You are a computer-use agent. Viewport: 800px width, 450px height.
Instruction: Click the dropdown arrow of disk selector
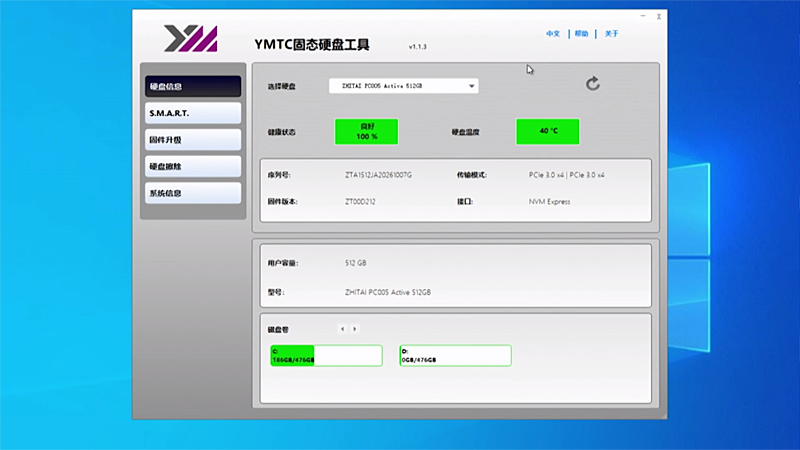coord(471,86)
